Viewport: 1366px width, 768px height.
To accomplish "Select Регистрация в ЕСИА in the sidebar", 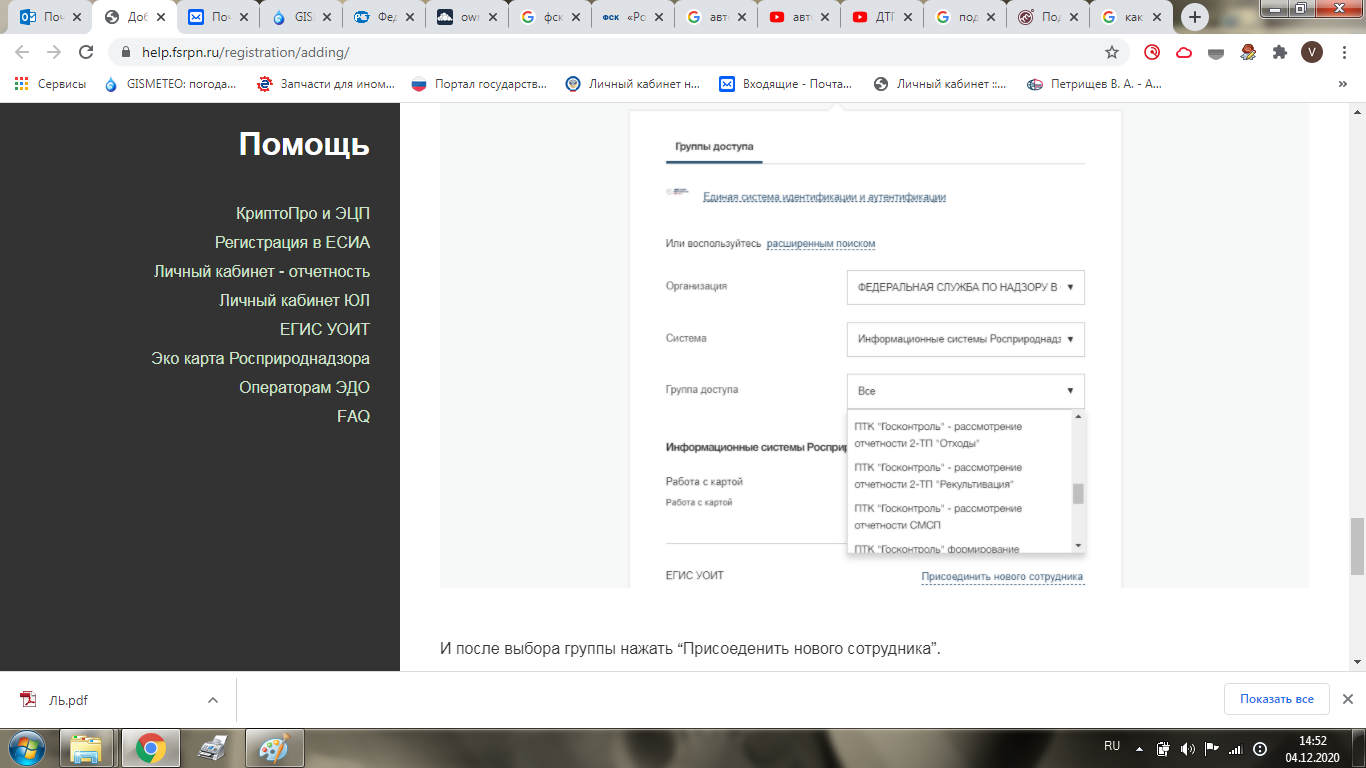I will coord(292,242).
